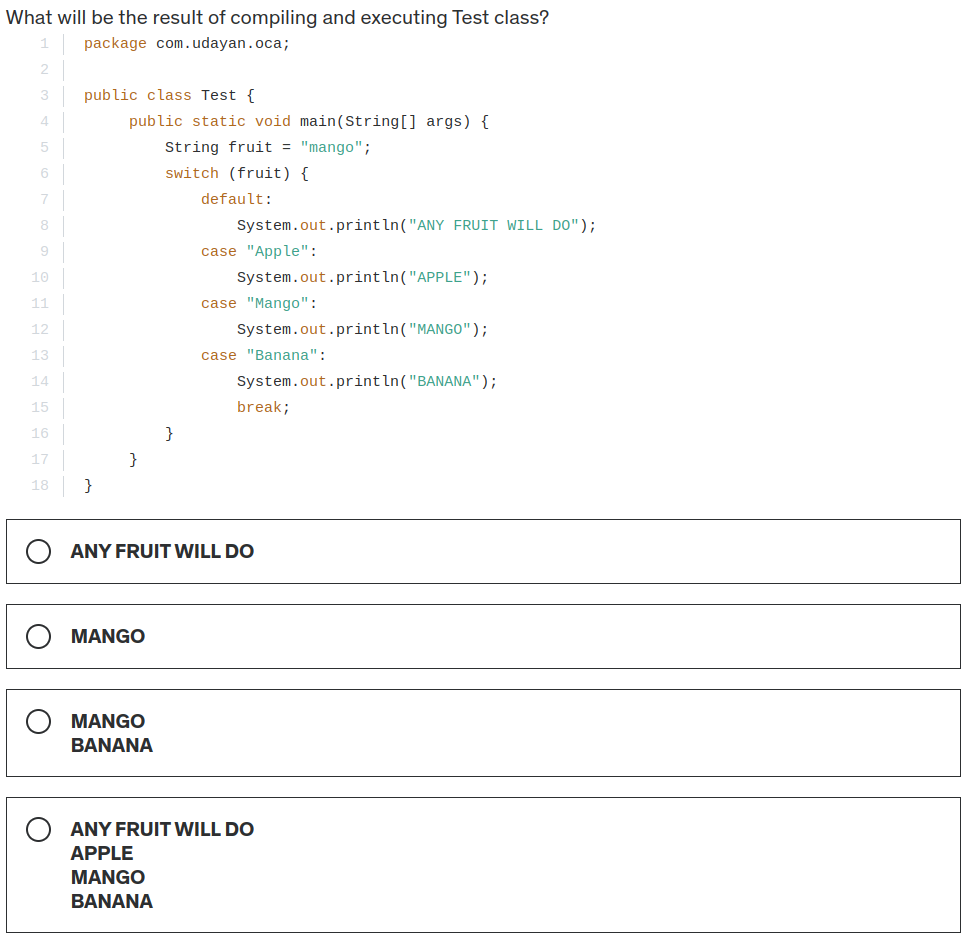This screenshot has height=942, width=975.
Task: Click the MANGO BANANA answer box
Action: pyautogui.click(x=483, y=733)
